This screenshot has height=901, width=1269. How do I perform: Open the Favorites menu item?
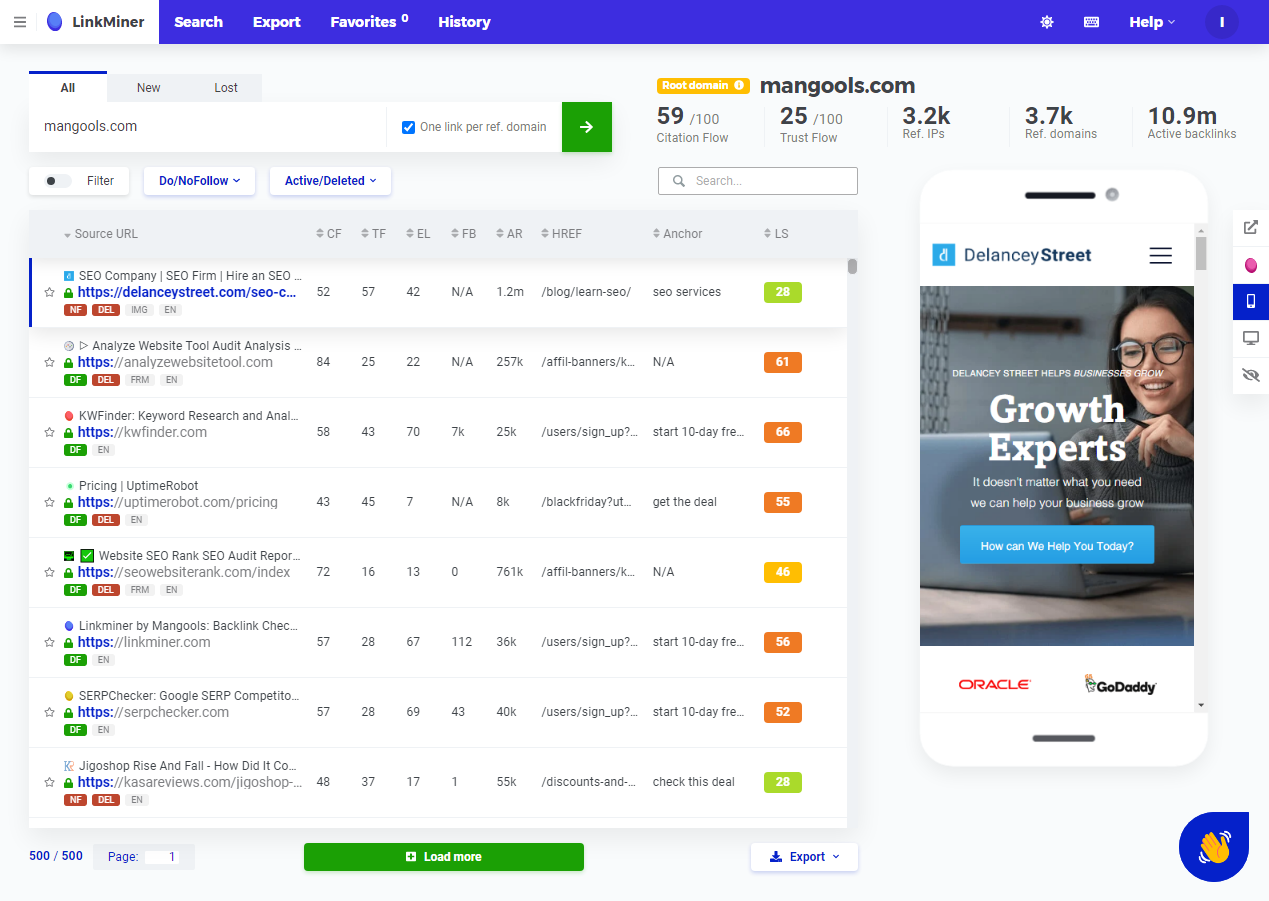click(x=369, y=22)
